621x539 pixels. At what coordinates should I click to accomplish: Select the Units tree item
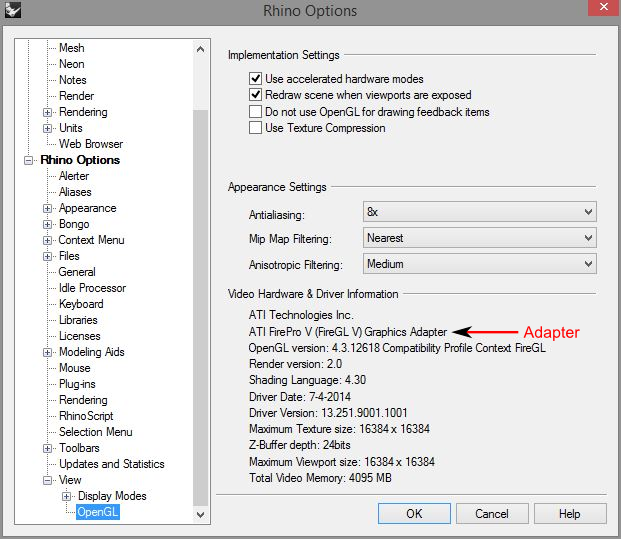click(71, 128)
